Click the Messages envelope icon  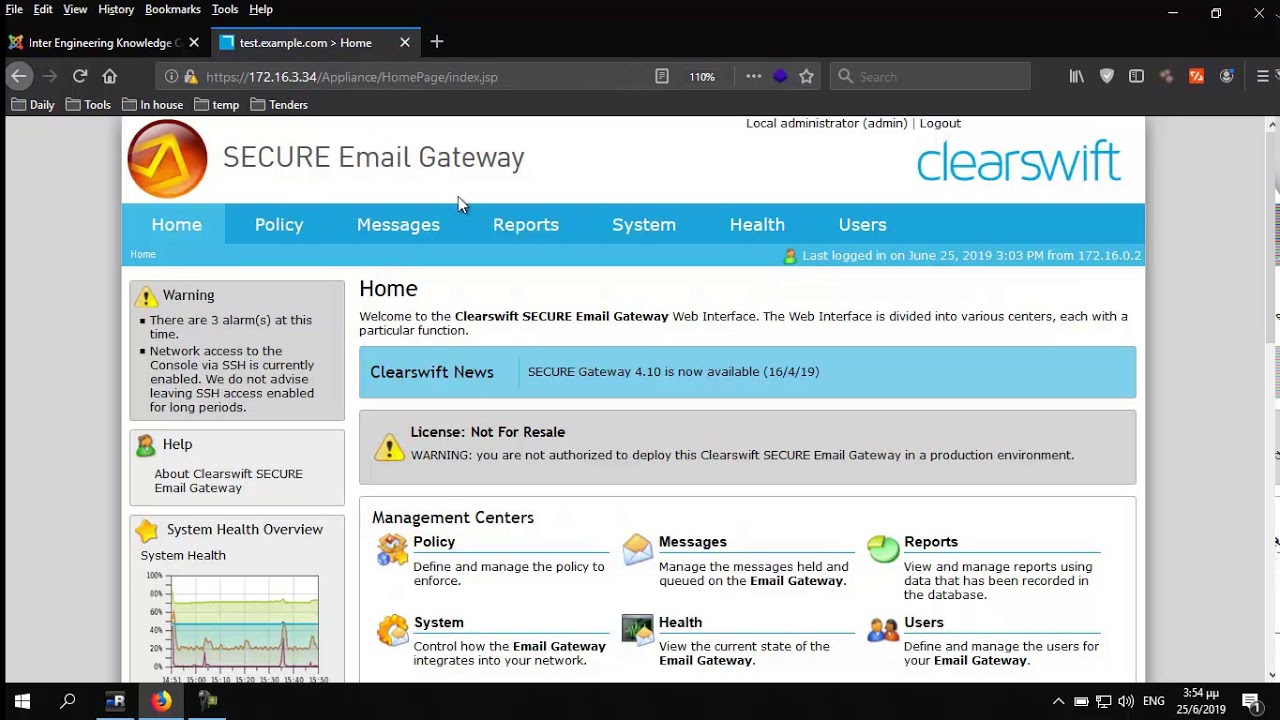click(x=637, y=549)
